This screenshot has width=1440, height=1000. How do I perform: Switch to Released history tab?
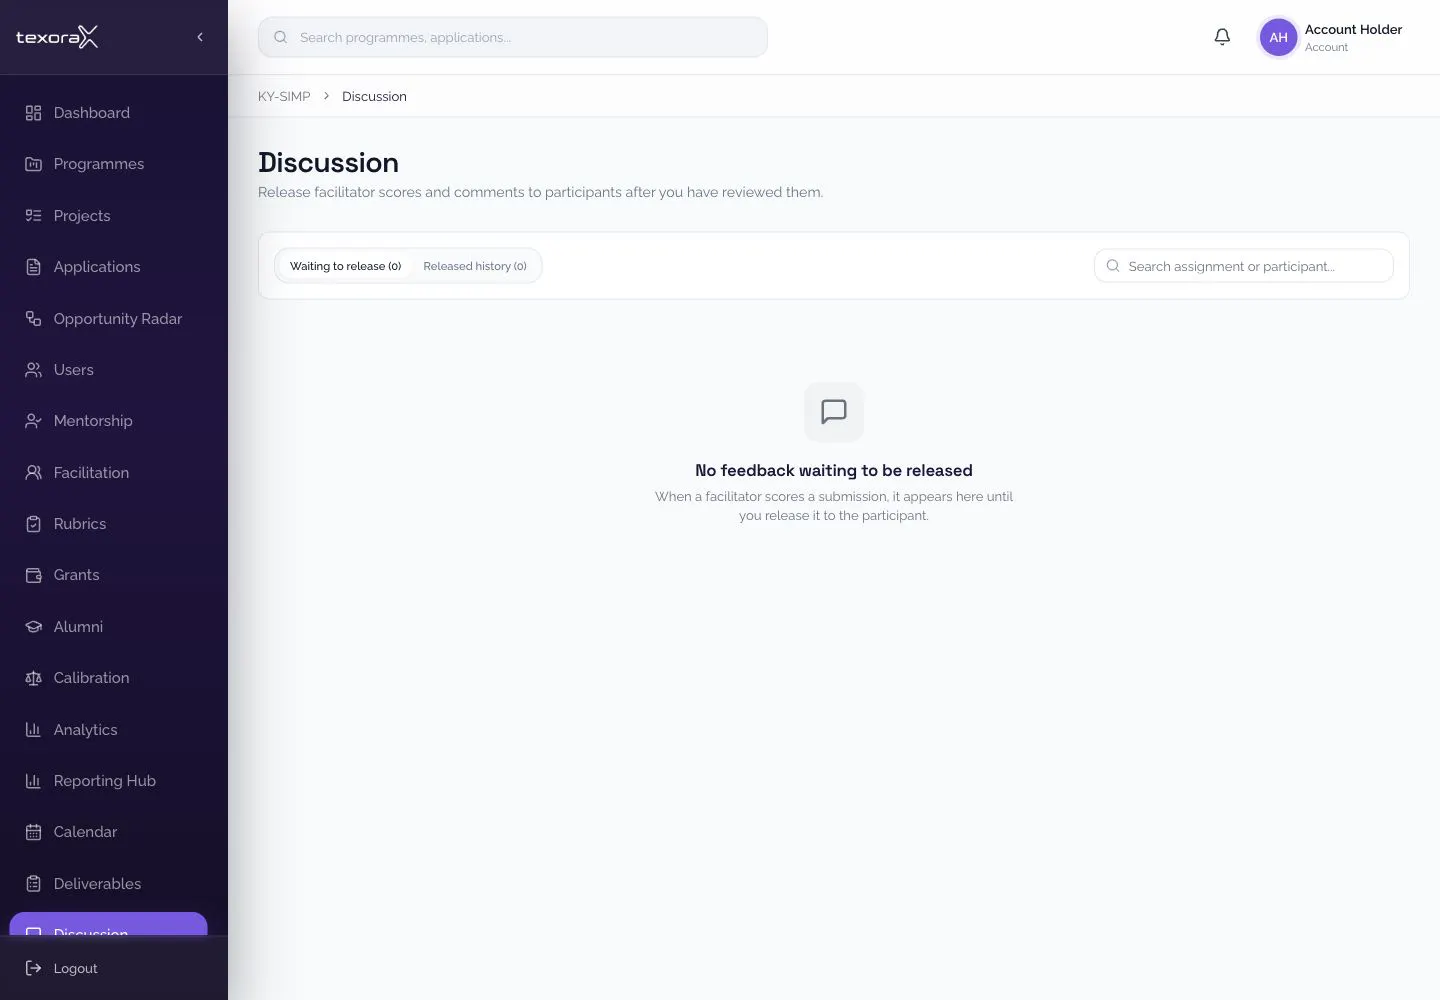475,266
